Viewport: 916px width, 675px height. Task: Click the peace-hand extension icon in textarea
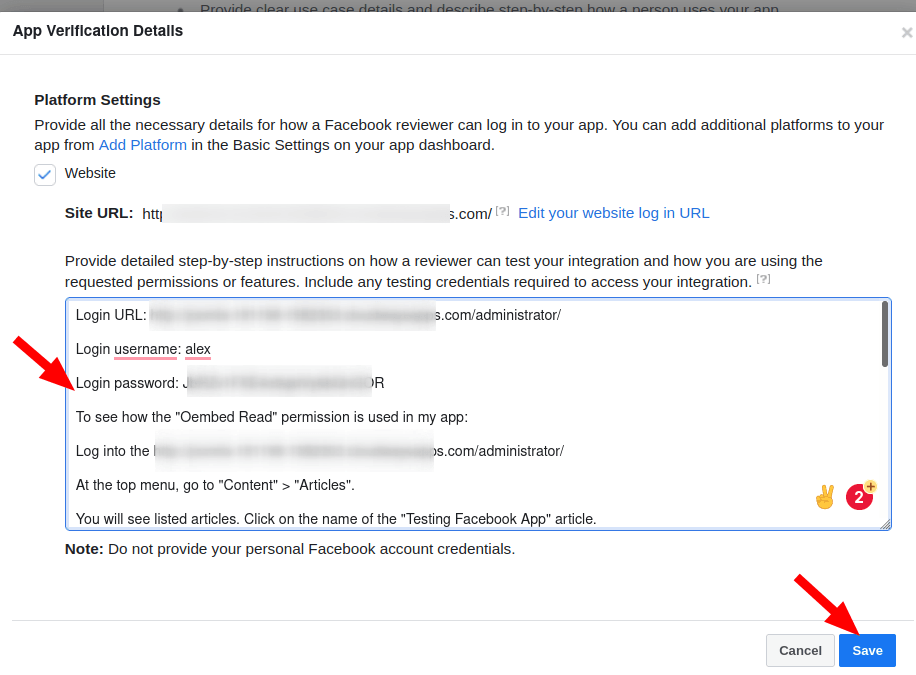pos(824,496)
